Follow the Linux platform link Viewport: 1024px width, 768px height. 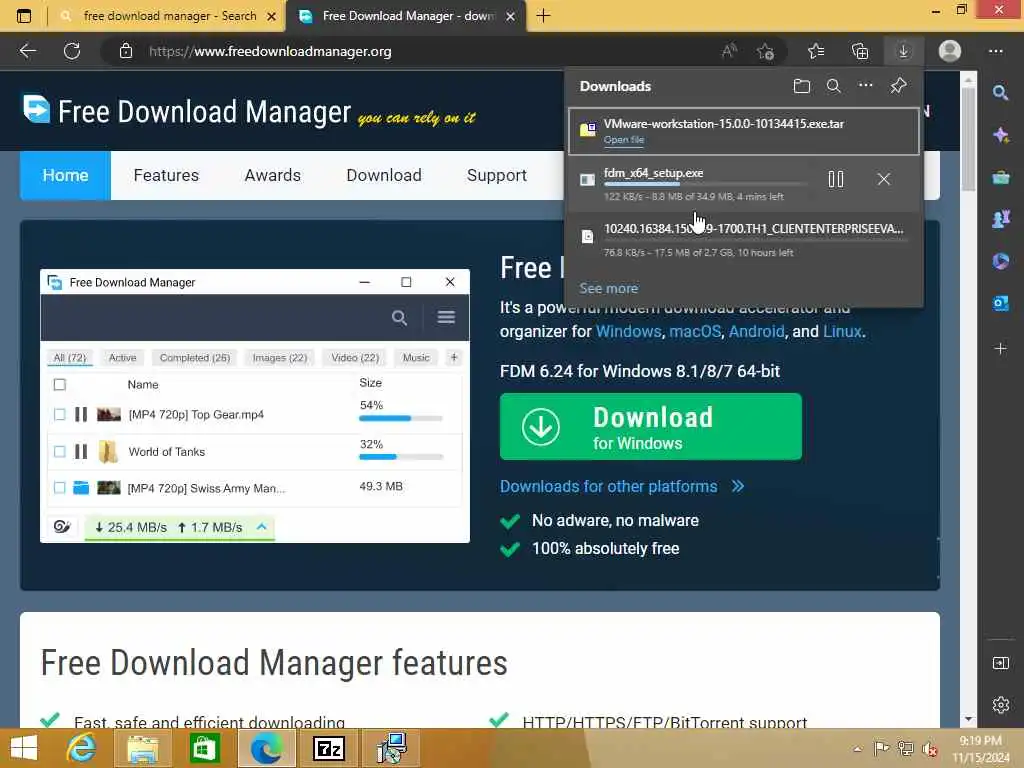tap(842, 331)
